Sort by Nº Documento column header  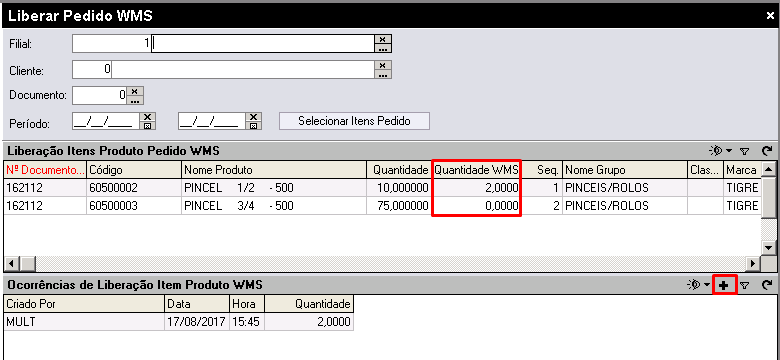[x=45, y=170]
